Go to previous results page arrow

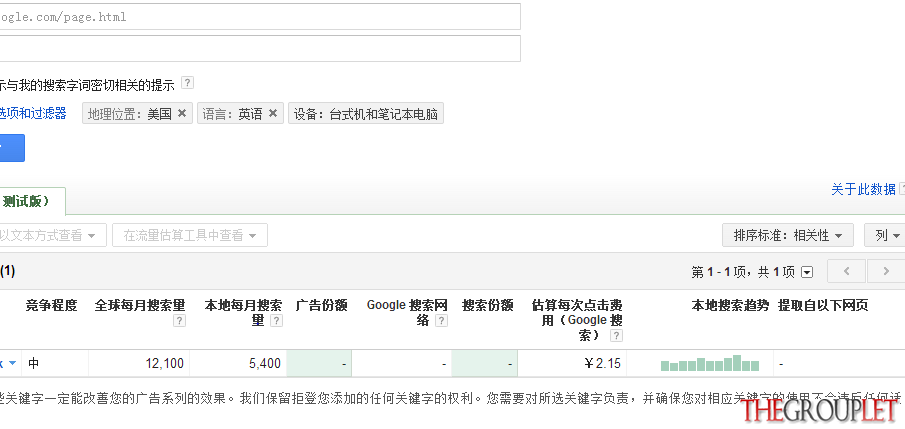tap(846, 271)
